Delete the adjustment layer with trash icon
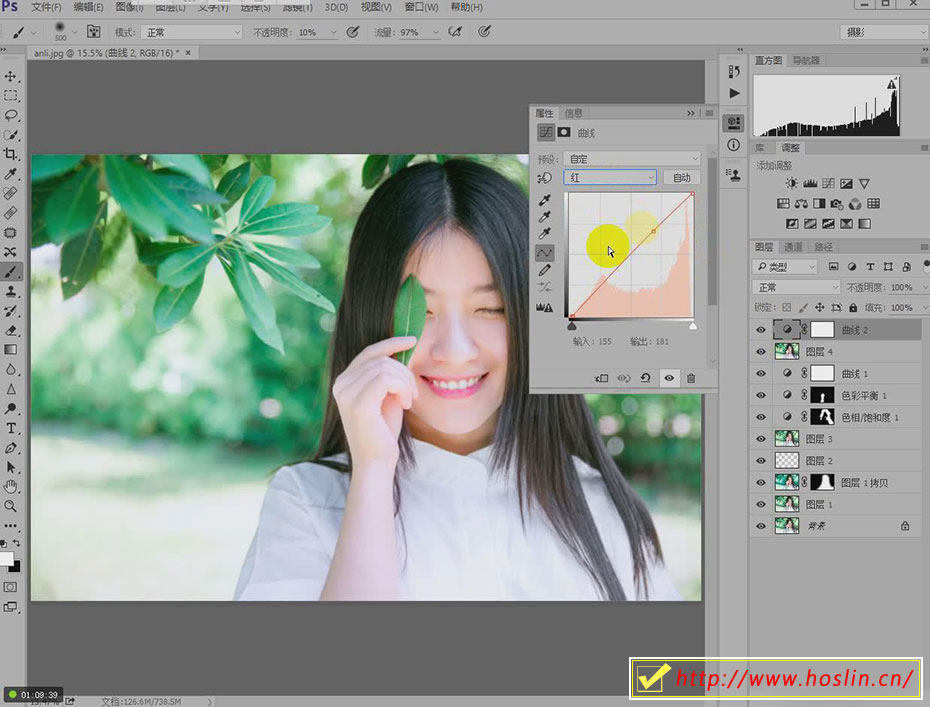The image size is (930, 707). [691, 378]
